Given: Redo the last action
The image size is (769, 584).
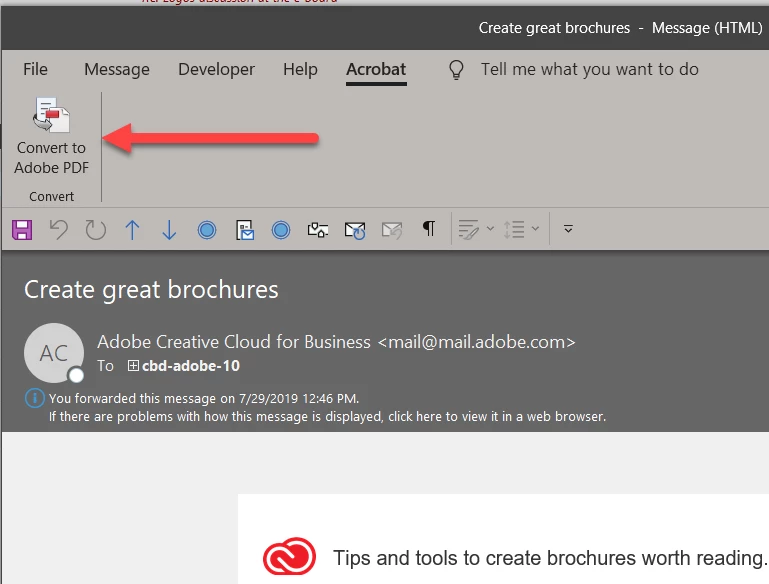Looking at the screenshot, I should [96, 229].
